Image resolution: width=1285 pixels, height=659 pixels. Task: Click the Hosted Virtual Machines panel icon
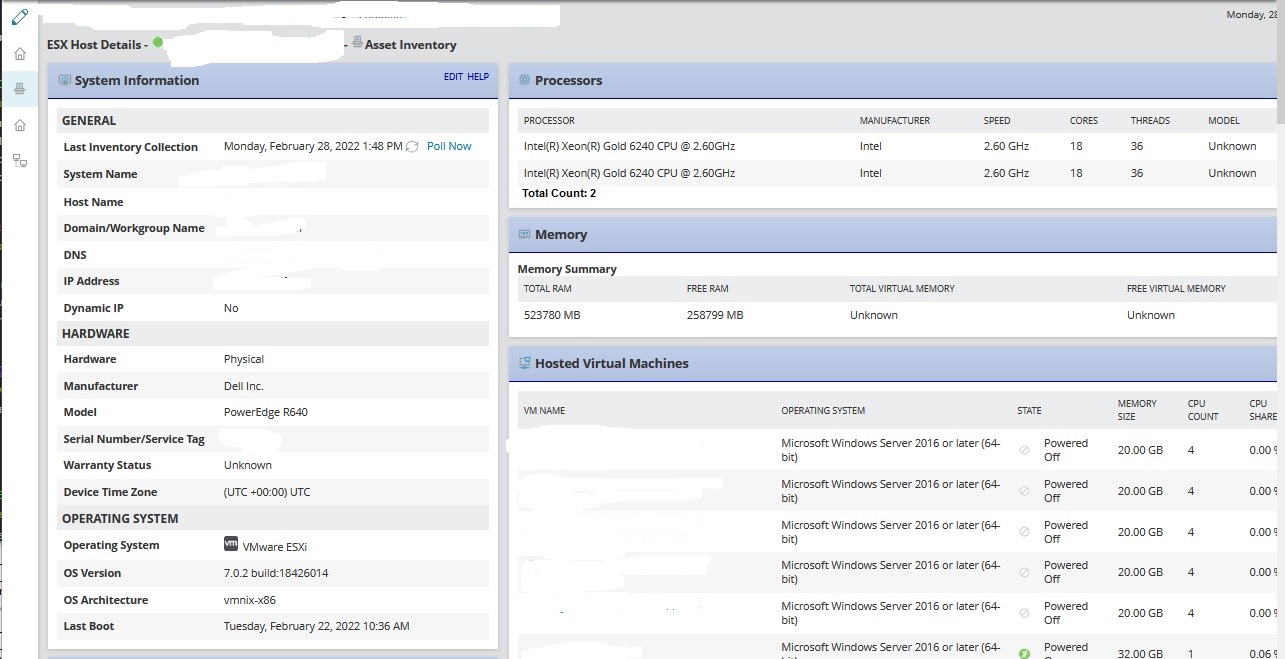click(524, 363)
